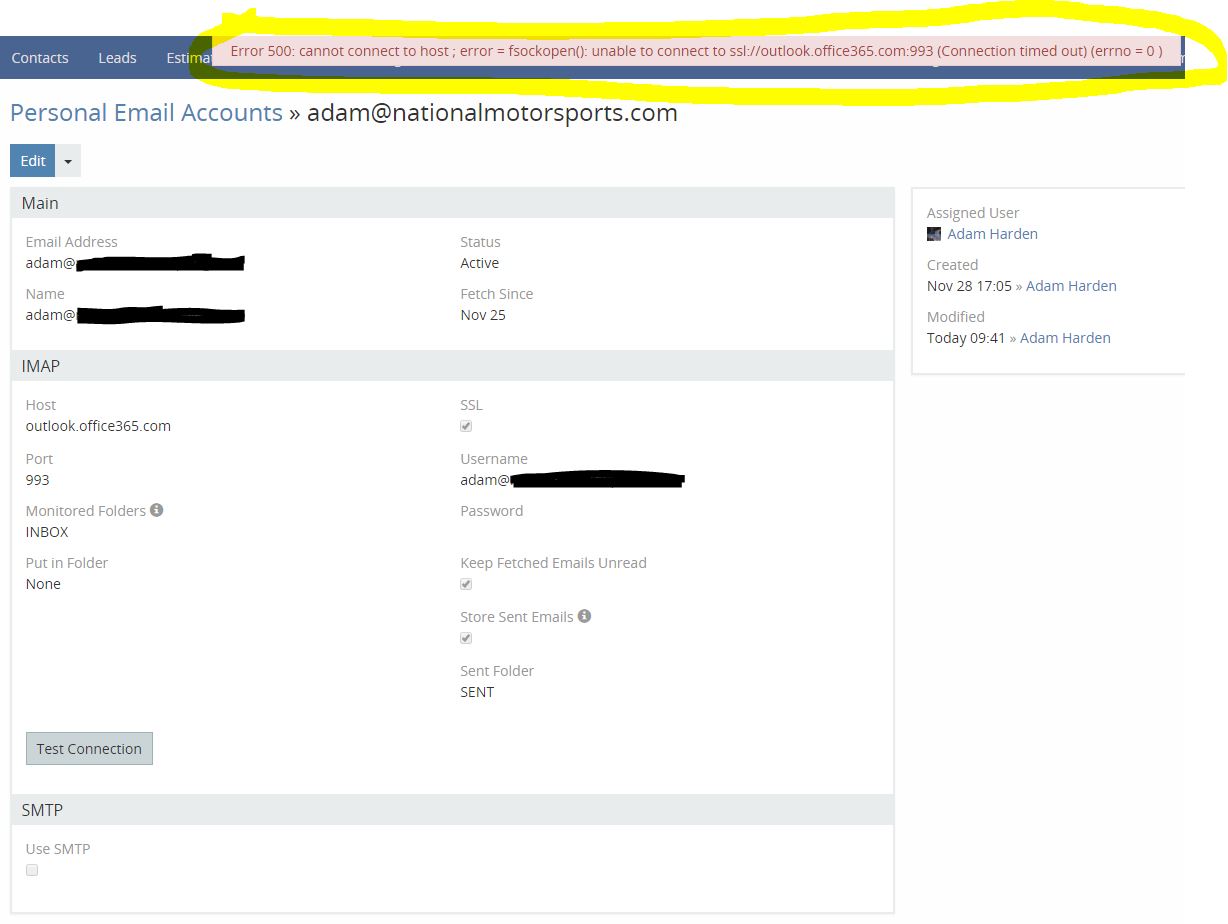Toggle the SSL checkbox
The height and width of the screenshot is (924, 1228).
[x=466, y=426]
